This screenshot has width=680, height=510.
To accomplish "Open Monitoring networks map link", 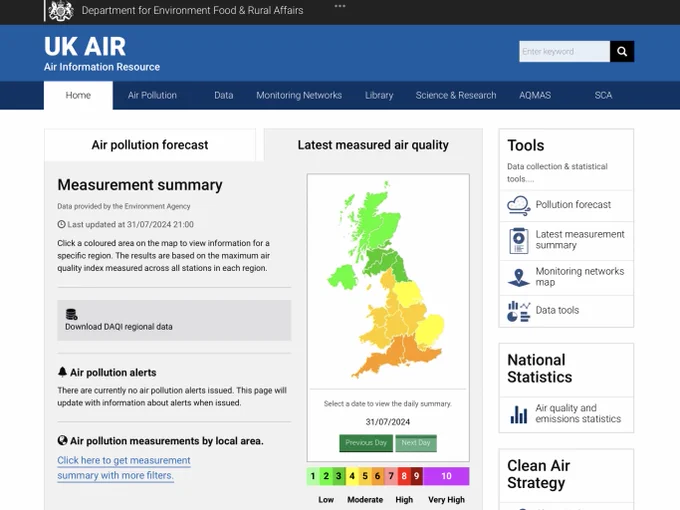I will click(x=580, y=277).
